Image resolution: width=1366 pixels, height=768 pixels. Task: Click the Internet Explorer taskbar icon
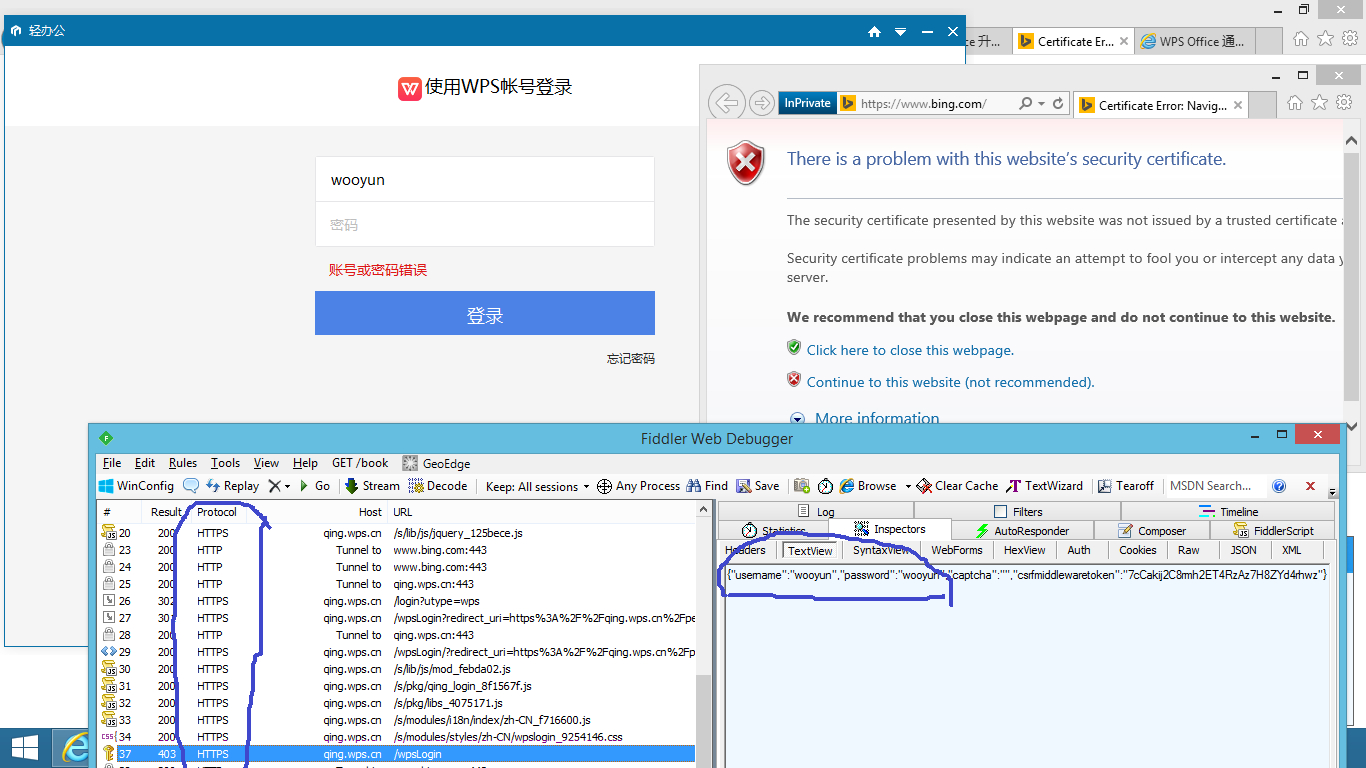point(76,748)
